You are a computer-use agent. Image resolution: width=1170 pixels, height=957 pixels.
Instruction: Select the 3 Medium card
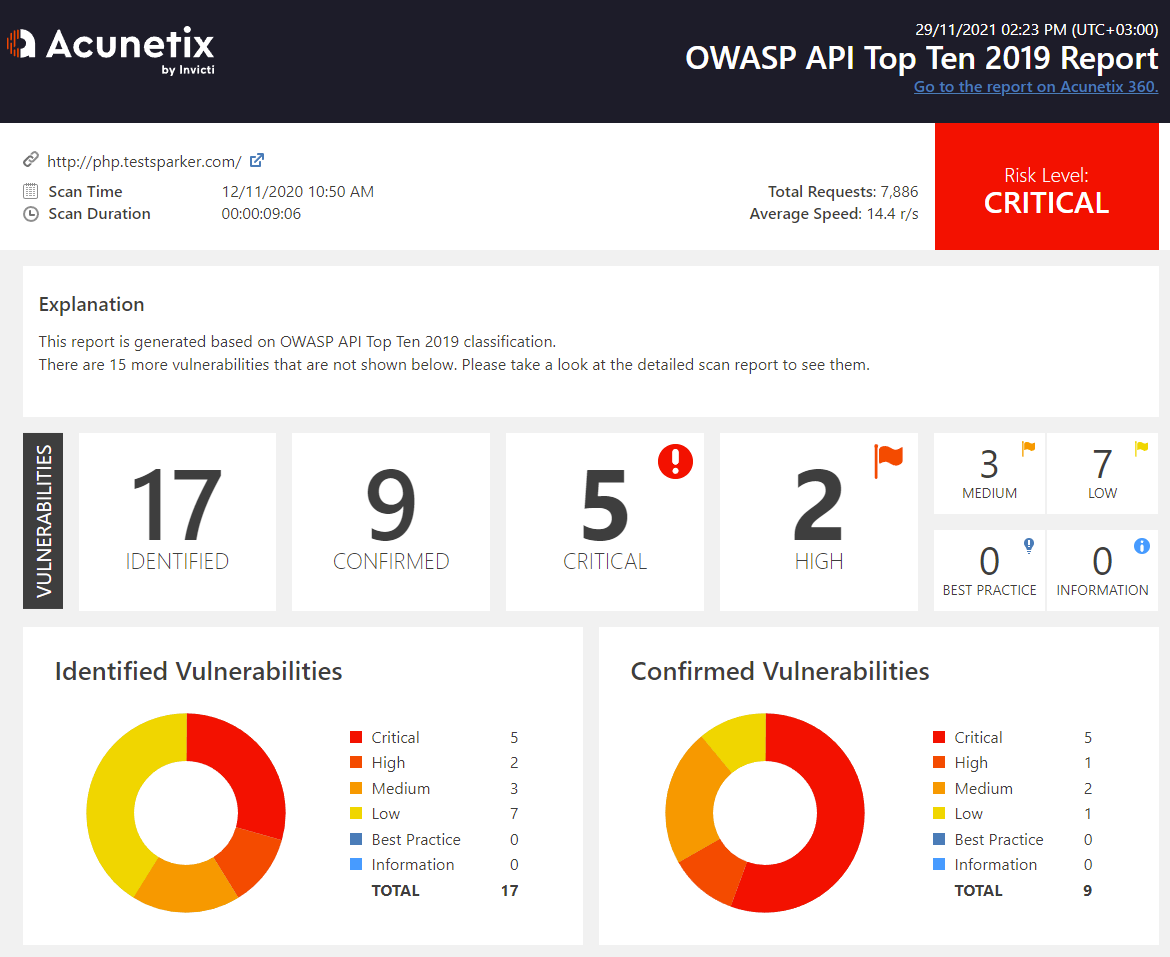[989, 473]
